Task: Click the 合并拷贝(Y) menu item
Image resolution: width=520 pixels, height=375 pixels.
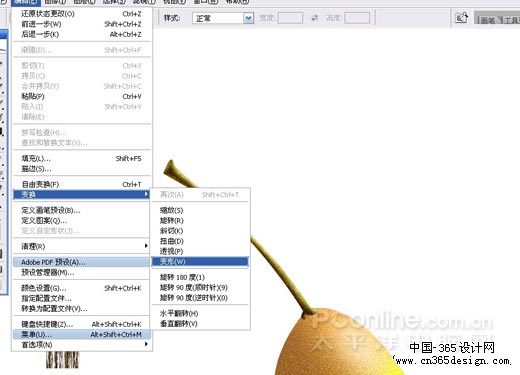Action: pyautogui.click(x=82, y=86)
